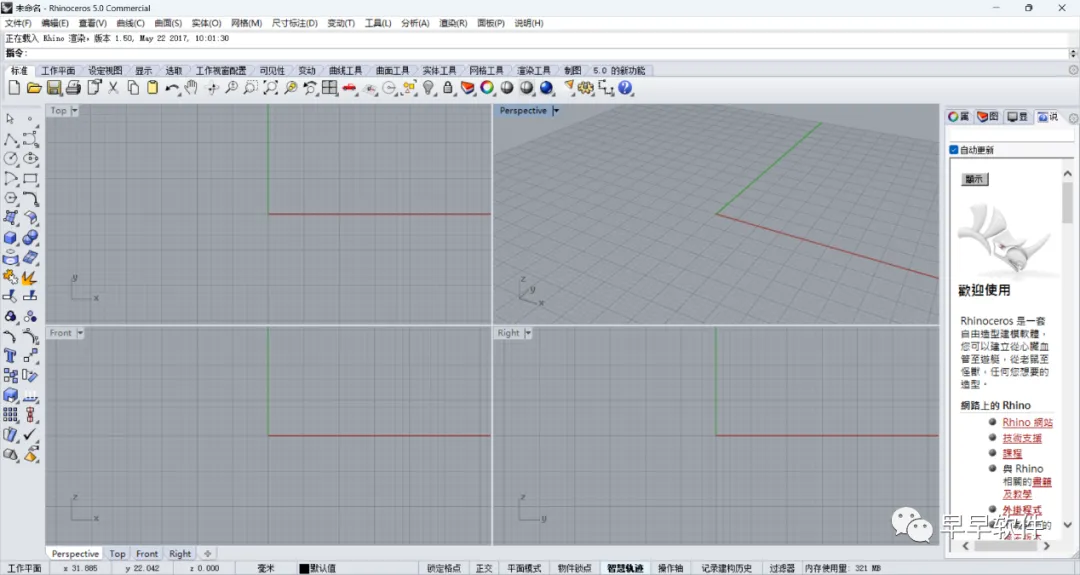Toggle 物件锁点 osnap in status bar
Screen dimensions: 1080x575
click(x=574, y=568)
